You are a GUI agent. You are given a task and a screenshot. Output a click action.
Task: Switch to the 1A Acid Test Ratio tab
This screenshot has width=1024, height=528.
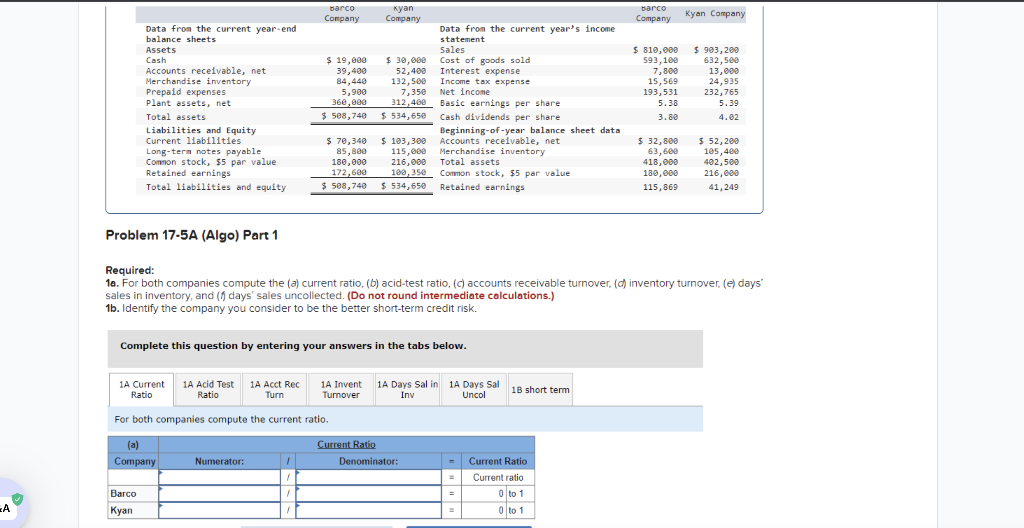point(208,389)
